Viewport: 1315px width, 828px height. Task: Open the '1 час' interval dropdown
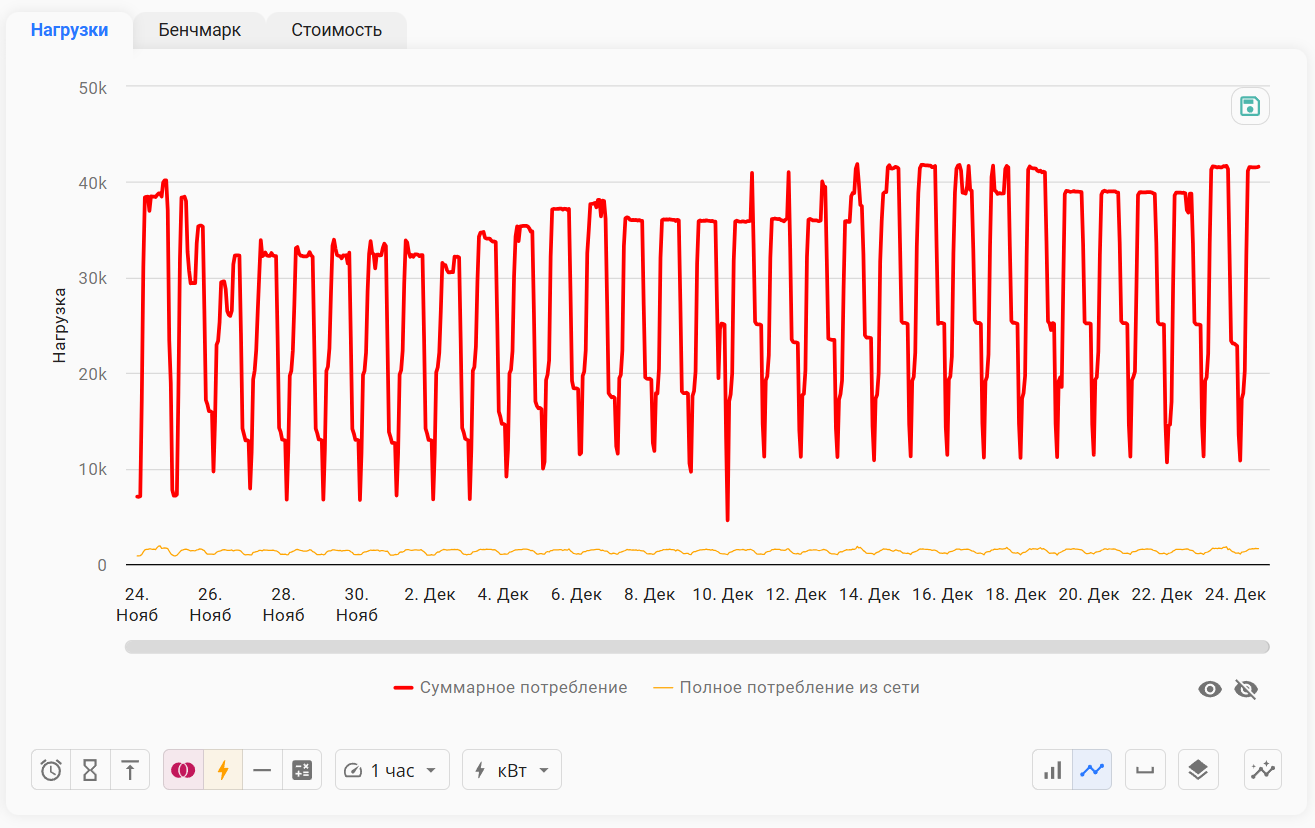point(392,770)
